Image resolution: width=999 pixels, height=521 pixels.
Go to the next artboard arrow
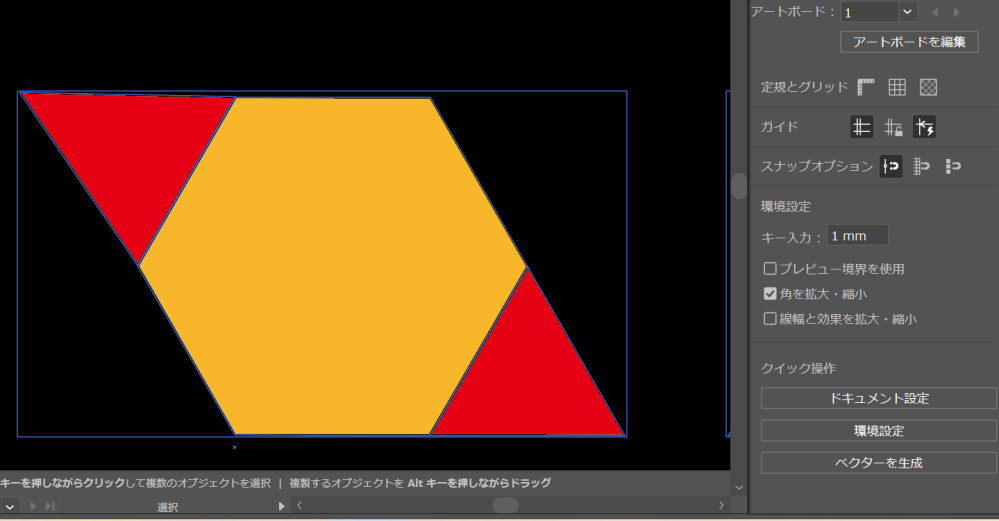tap(956, 12)
